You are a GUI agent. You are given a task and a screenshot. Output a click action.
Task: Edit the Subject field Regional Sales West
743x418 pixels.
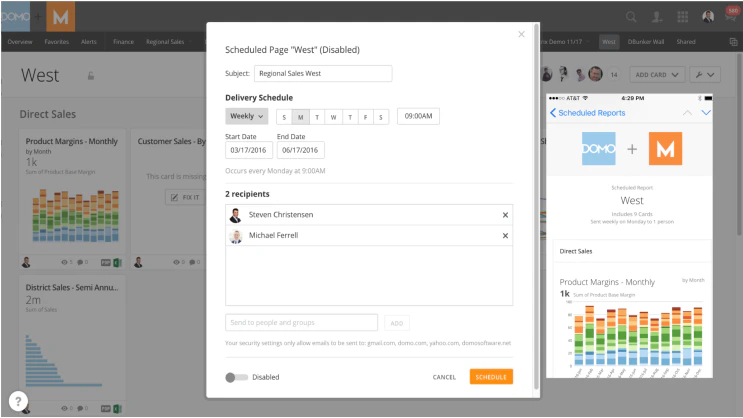323,73
